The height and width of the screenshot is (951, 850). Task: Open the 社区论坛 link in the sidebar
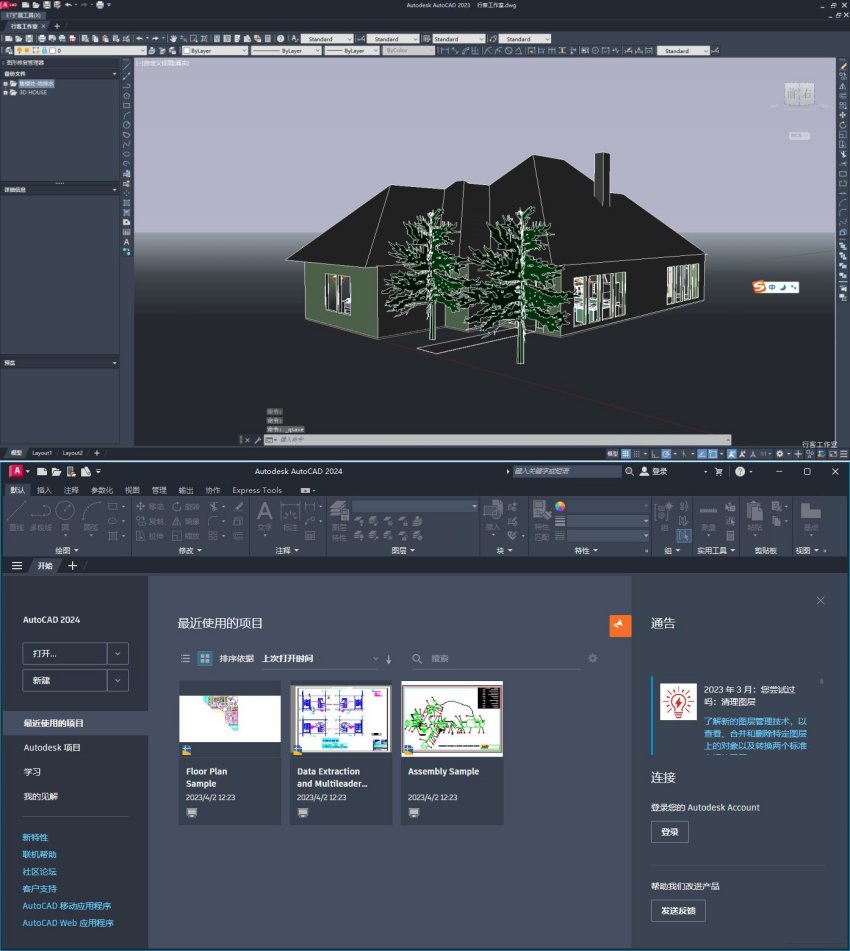click(x=39, y=872)
